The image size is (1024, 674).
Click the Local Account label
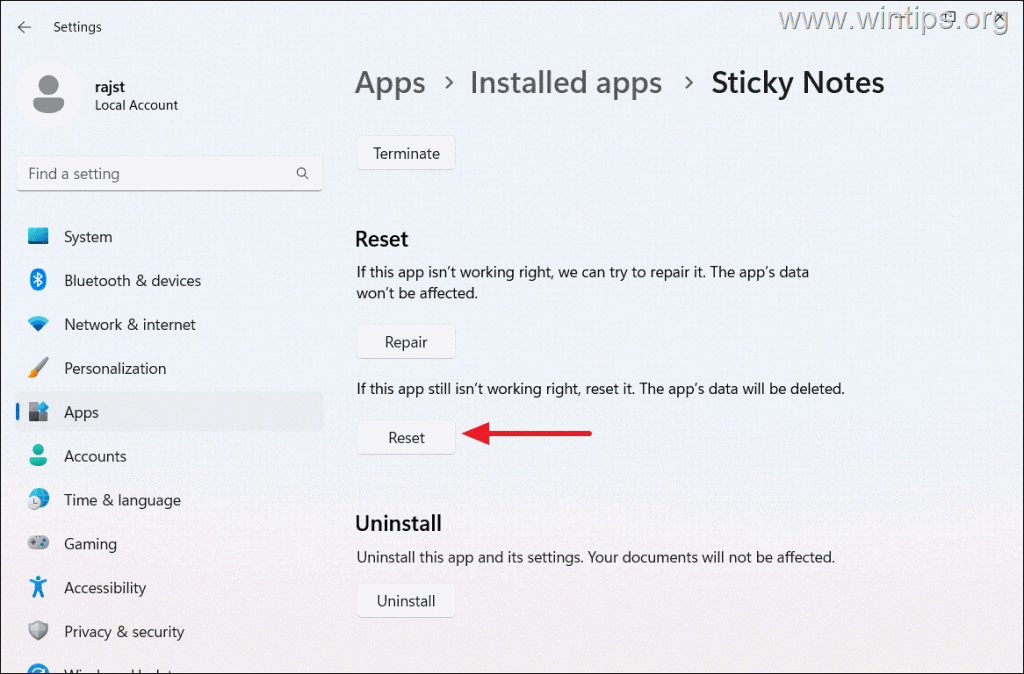136,105
